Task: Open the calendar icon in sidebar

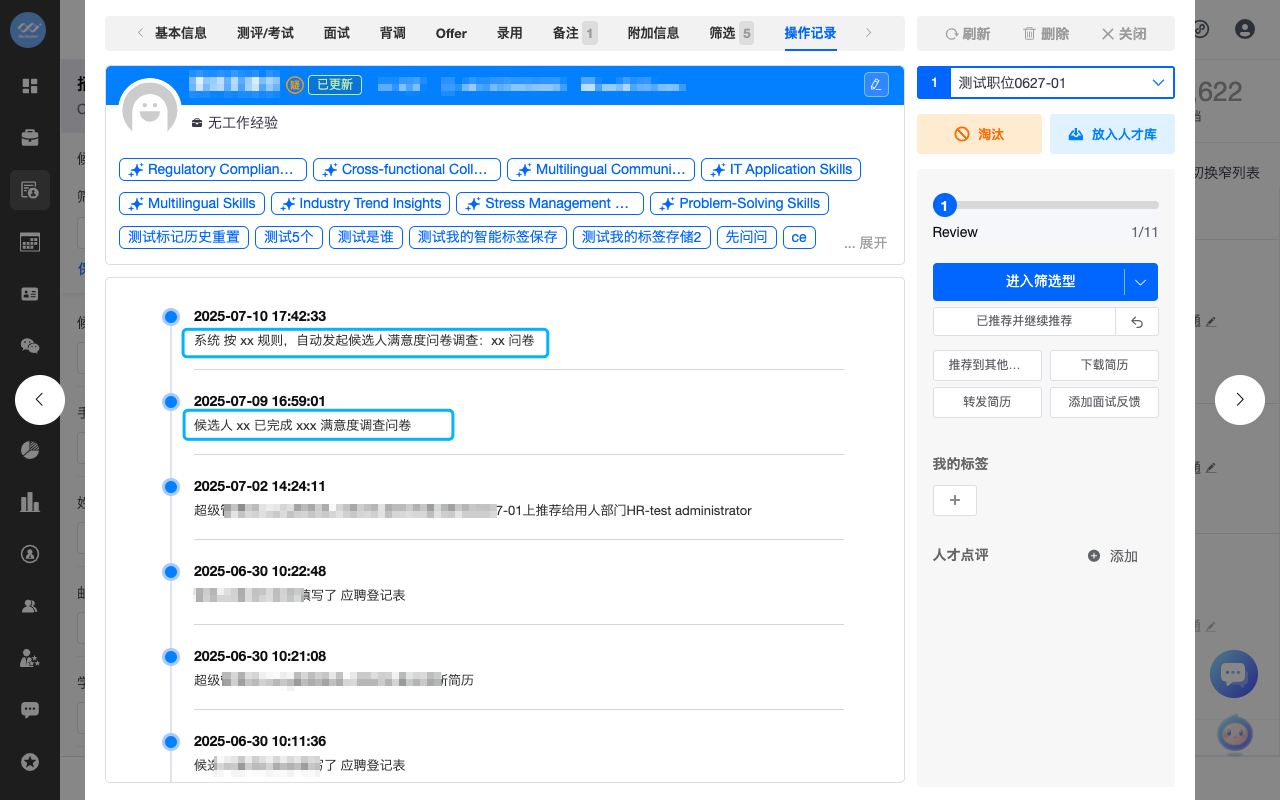Action: click(30, 241)
